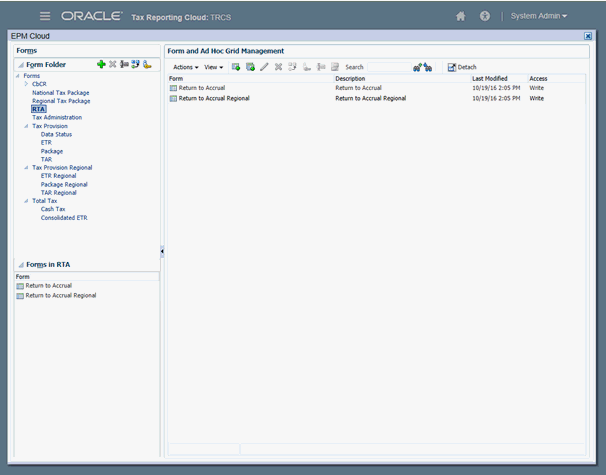The width and height of the screenshot is (606, 475).
Task: Delete the selected form in the toolbar
Action: 278,67
